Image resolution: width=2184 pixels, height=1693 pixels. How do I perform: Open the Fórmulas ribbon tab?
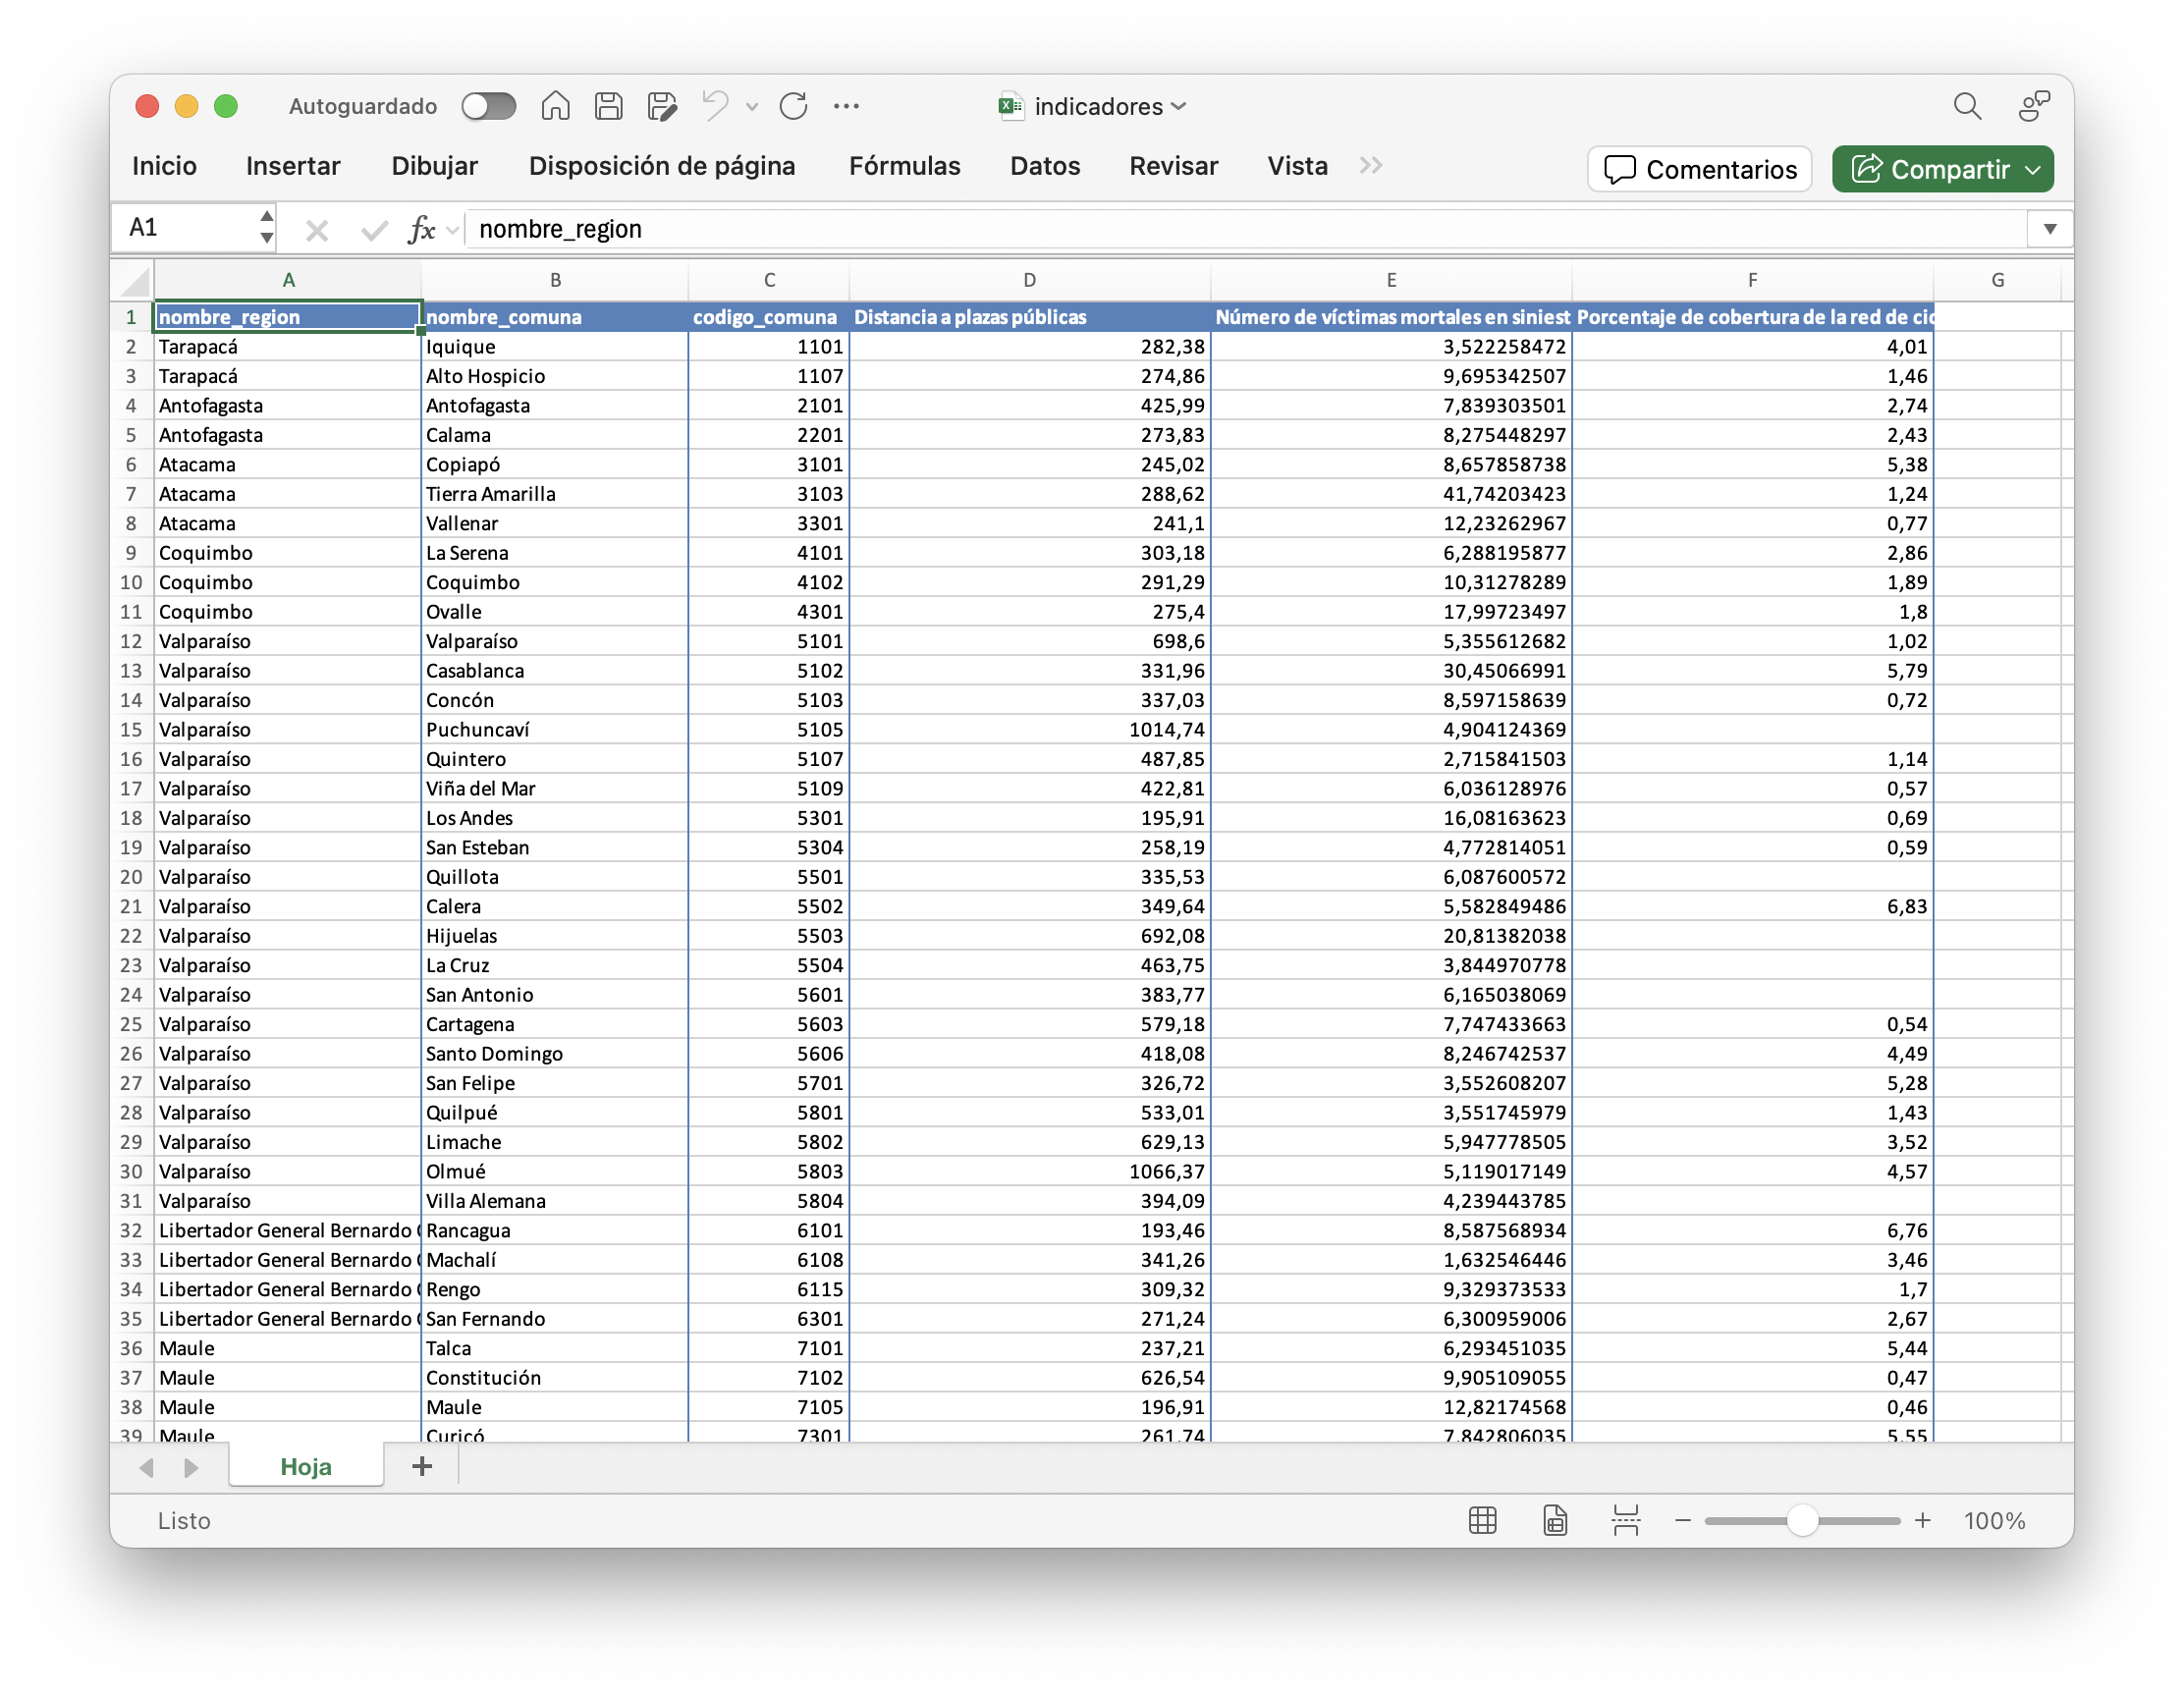pyautogui.click(x=904, y=166)
